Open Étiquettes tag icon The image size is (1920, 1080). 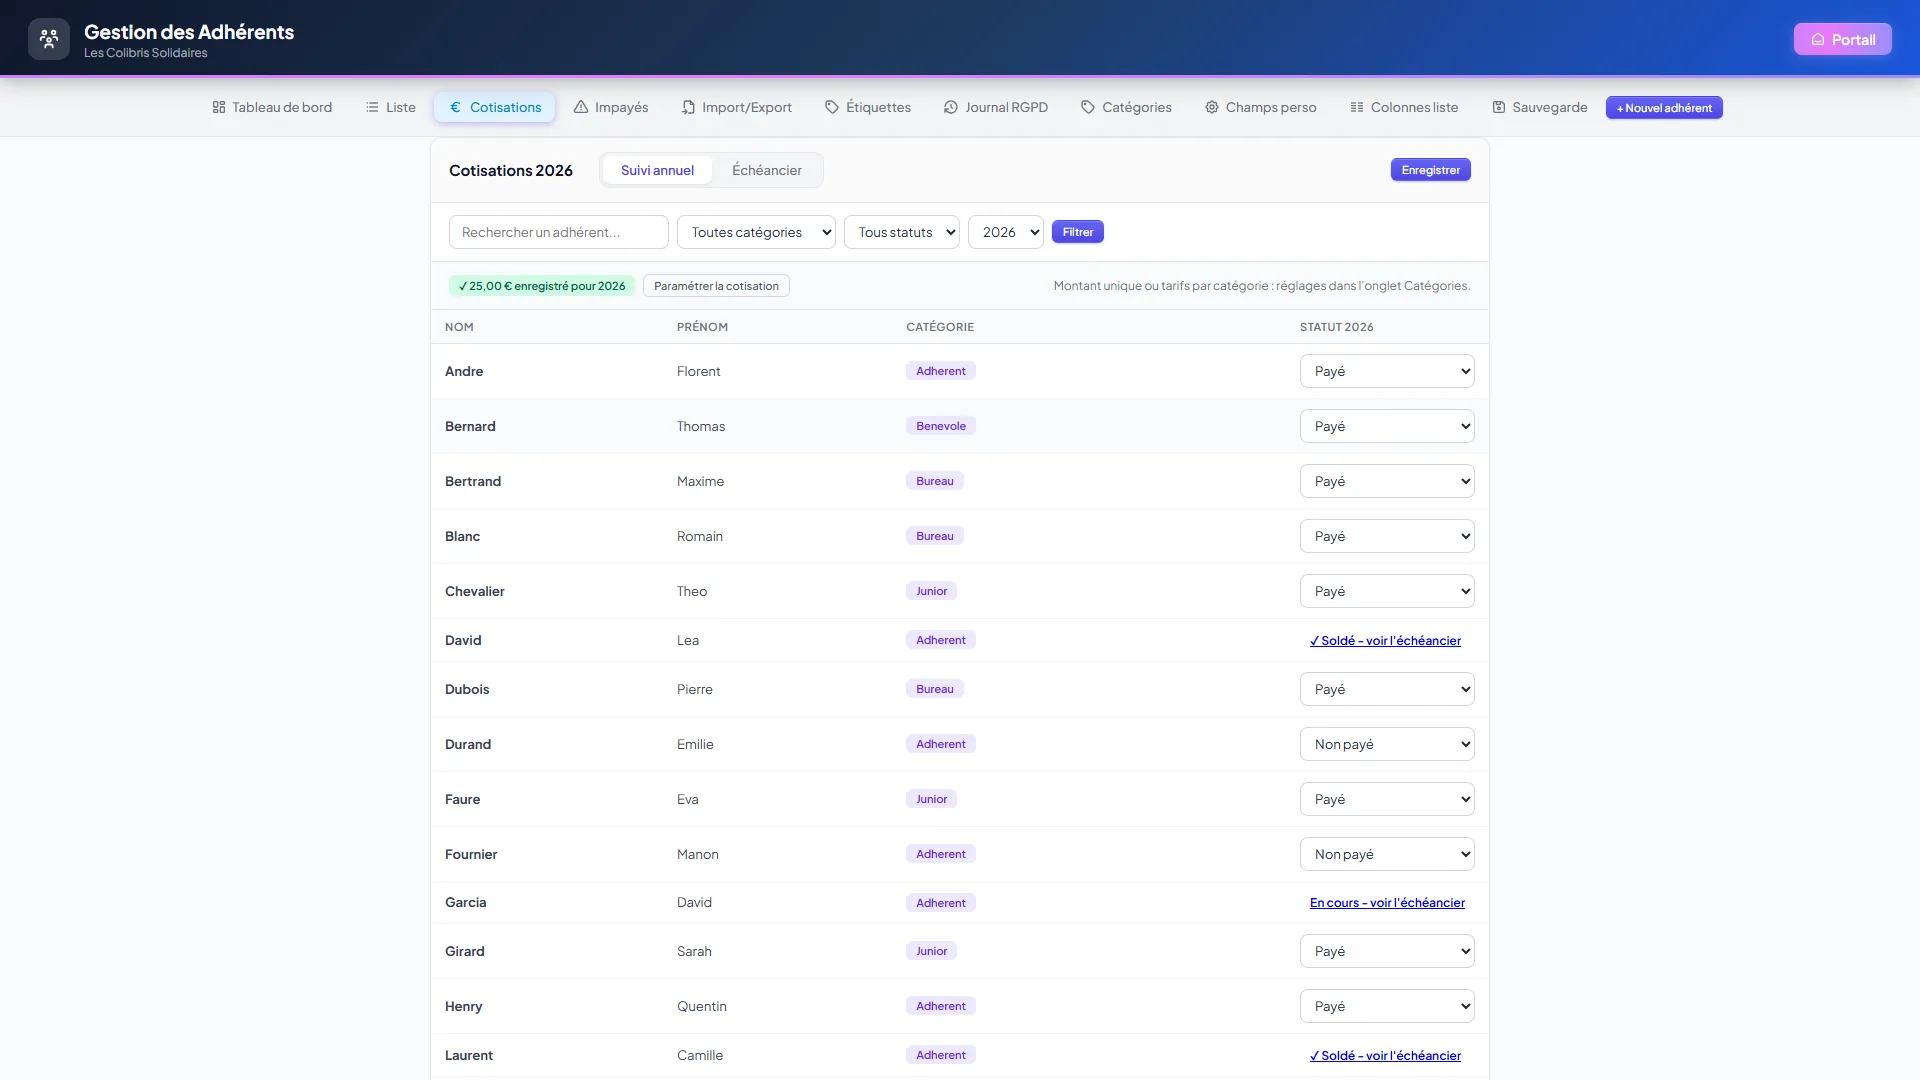(832, 107)
